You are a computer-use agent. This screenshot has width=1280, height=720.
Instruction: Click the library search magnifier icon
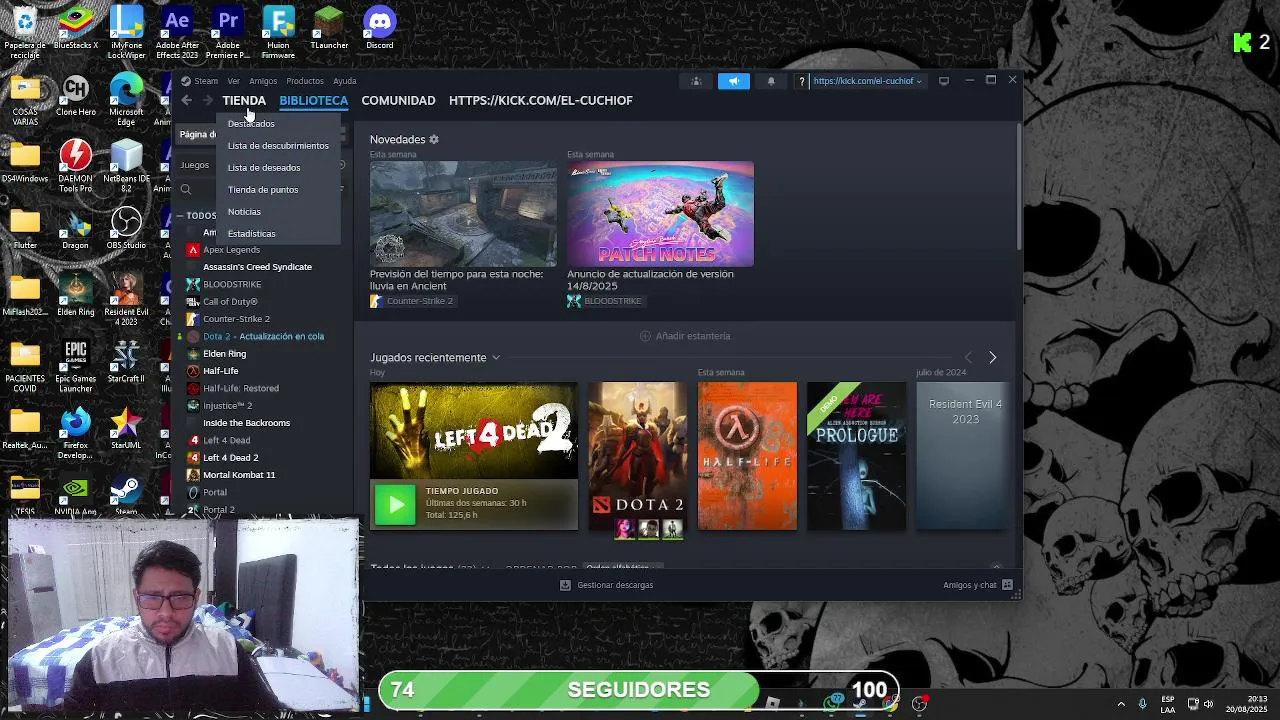(186, 189)
